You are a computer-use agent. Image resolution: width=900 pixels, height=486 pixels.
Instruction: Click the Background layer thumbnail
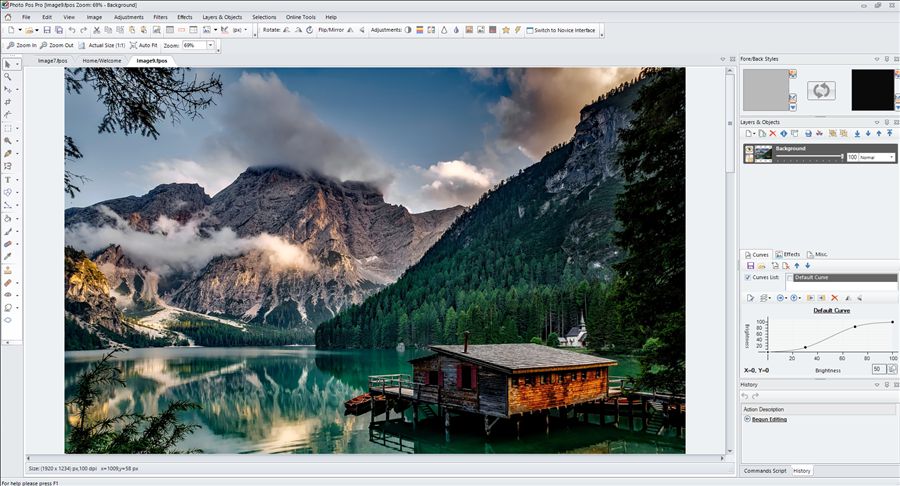763,154
